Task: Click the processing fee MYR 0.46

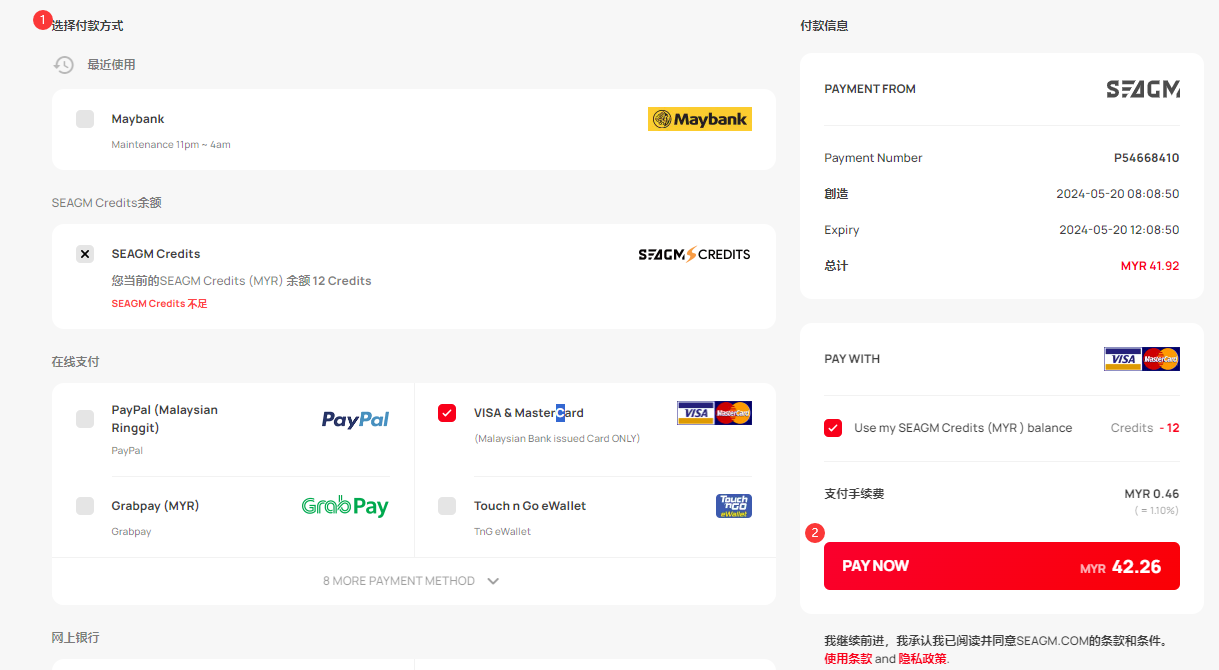Action: [1152, 494]
